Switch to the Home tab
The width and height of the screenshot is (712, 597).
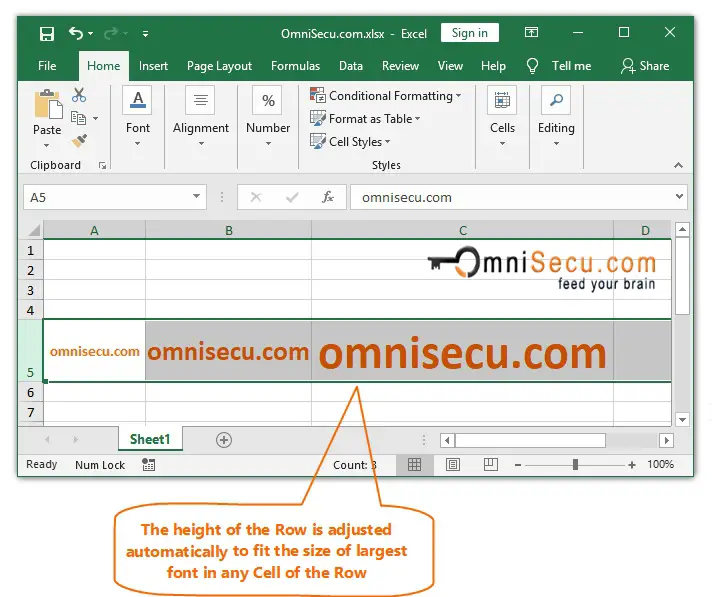(104, 66)
